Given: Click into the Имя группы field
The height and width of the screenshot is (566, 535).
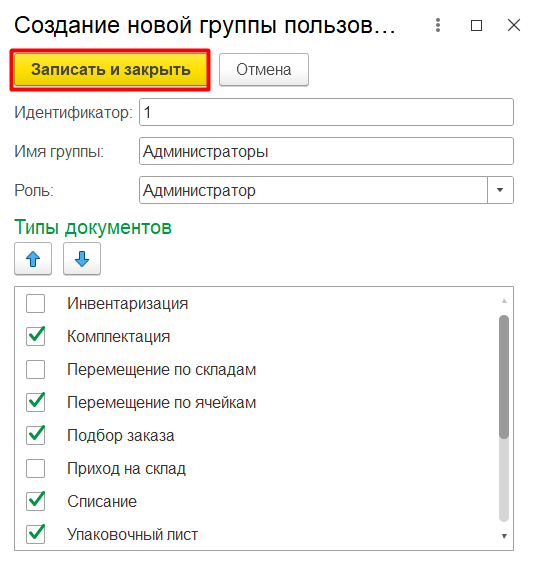Looking at the screenshot, I should (x=326, y=151).
